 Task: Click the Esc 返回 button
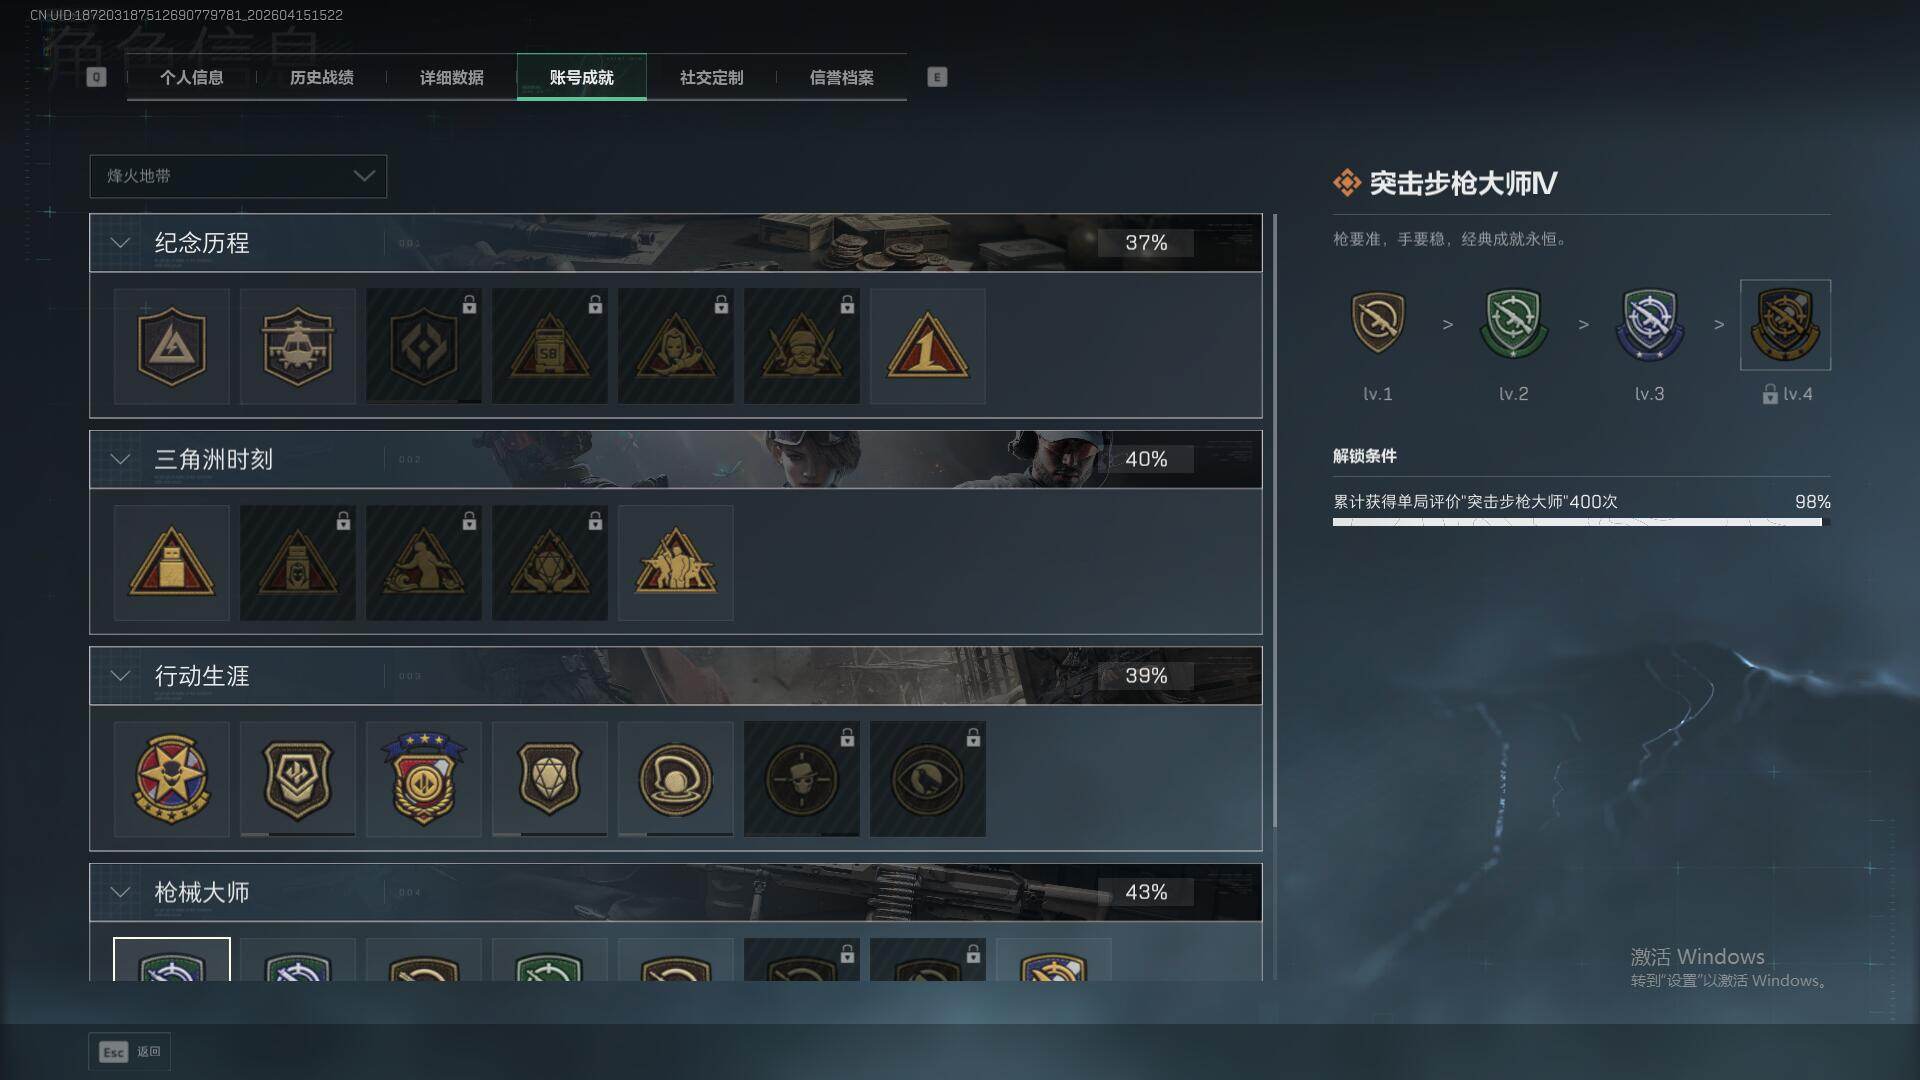pyautogui.click(x=130, y=1052)
